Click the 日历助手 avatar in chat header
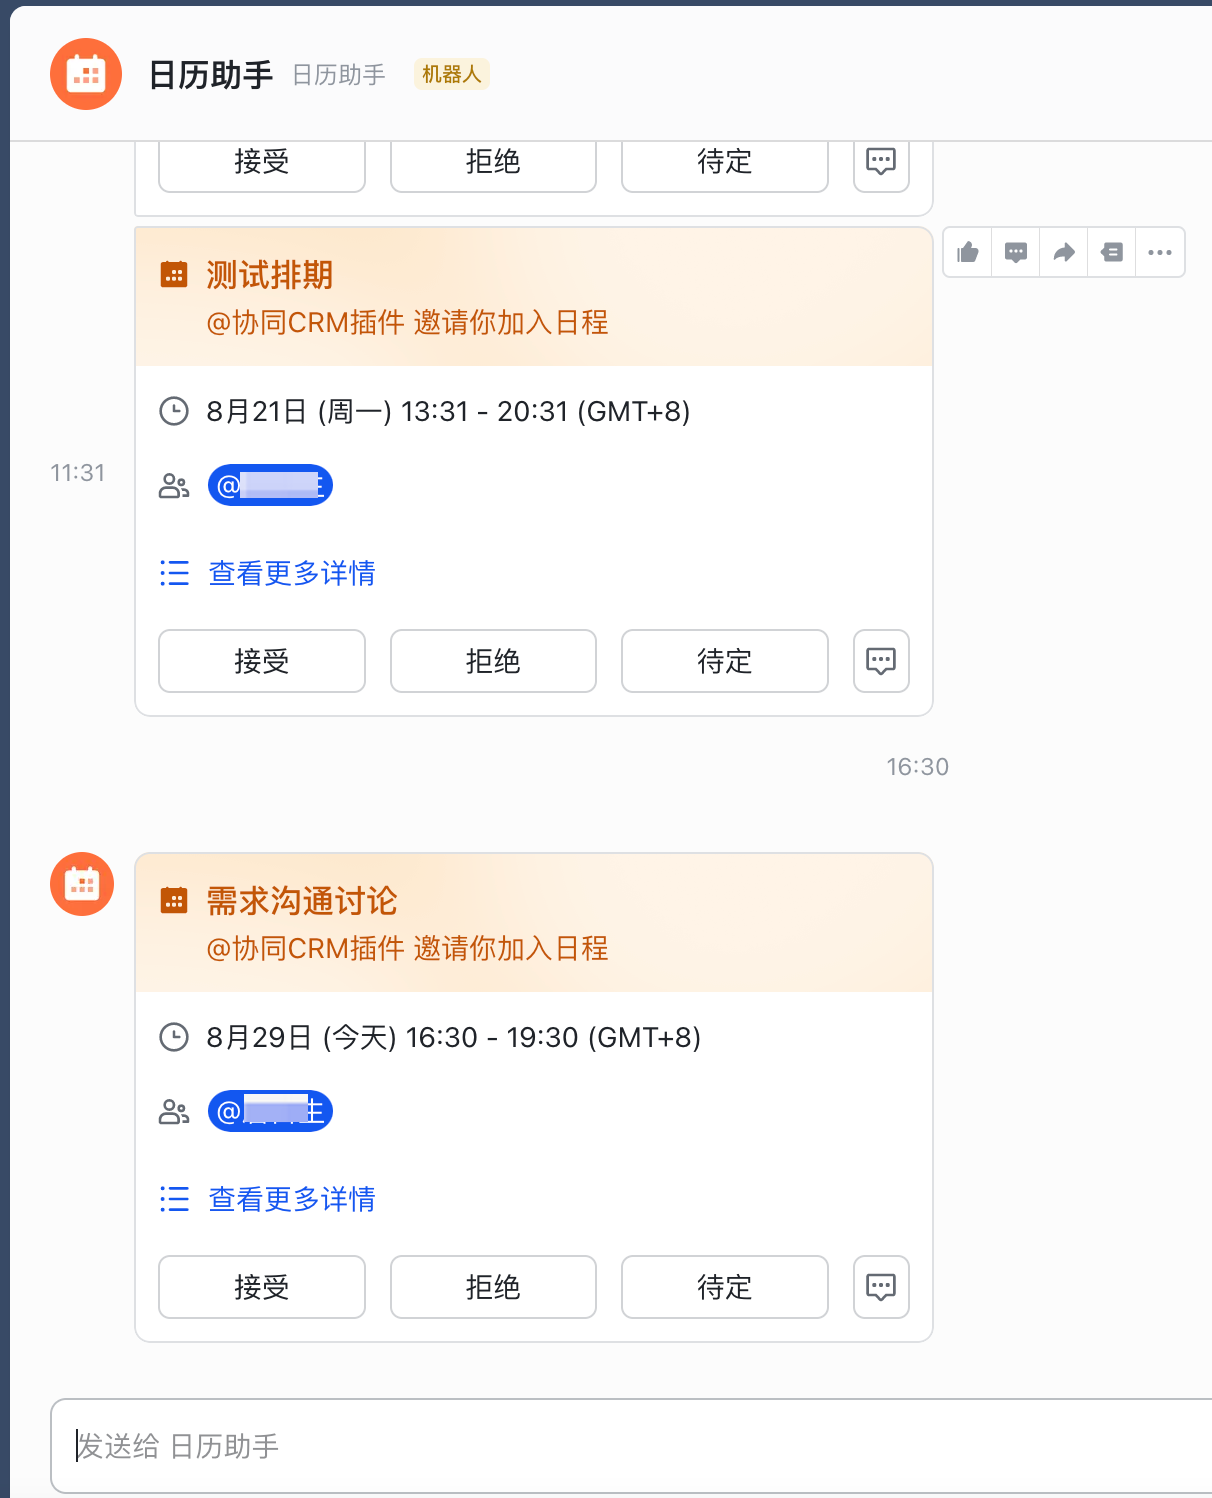Viewport: 1212px width, 1498px height. pyautogui.click(x=86, y=74)
